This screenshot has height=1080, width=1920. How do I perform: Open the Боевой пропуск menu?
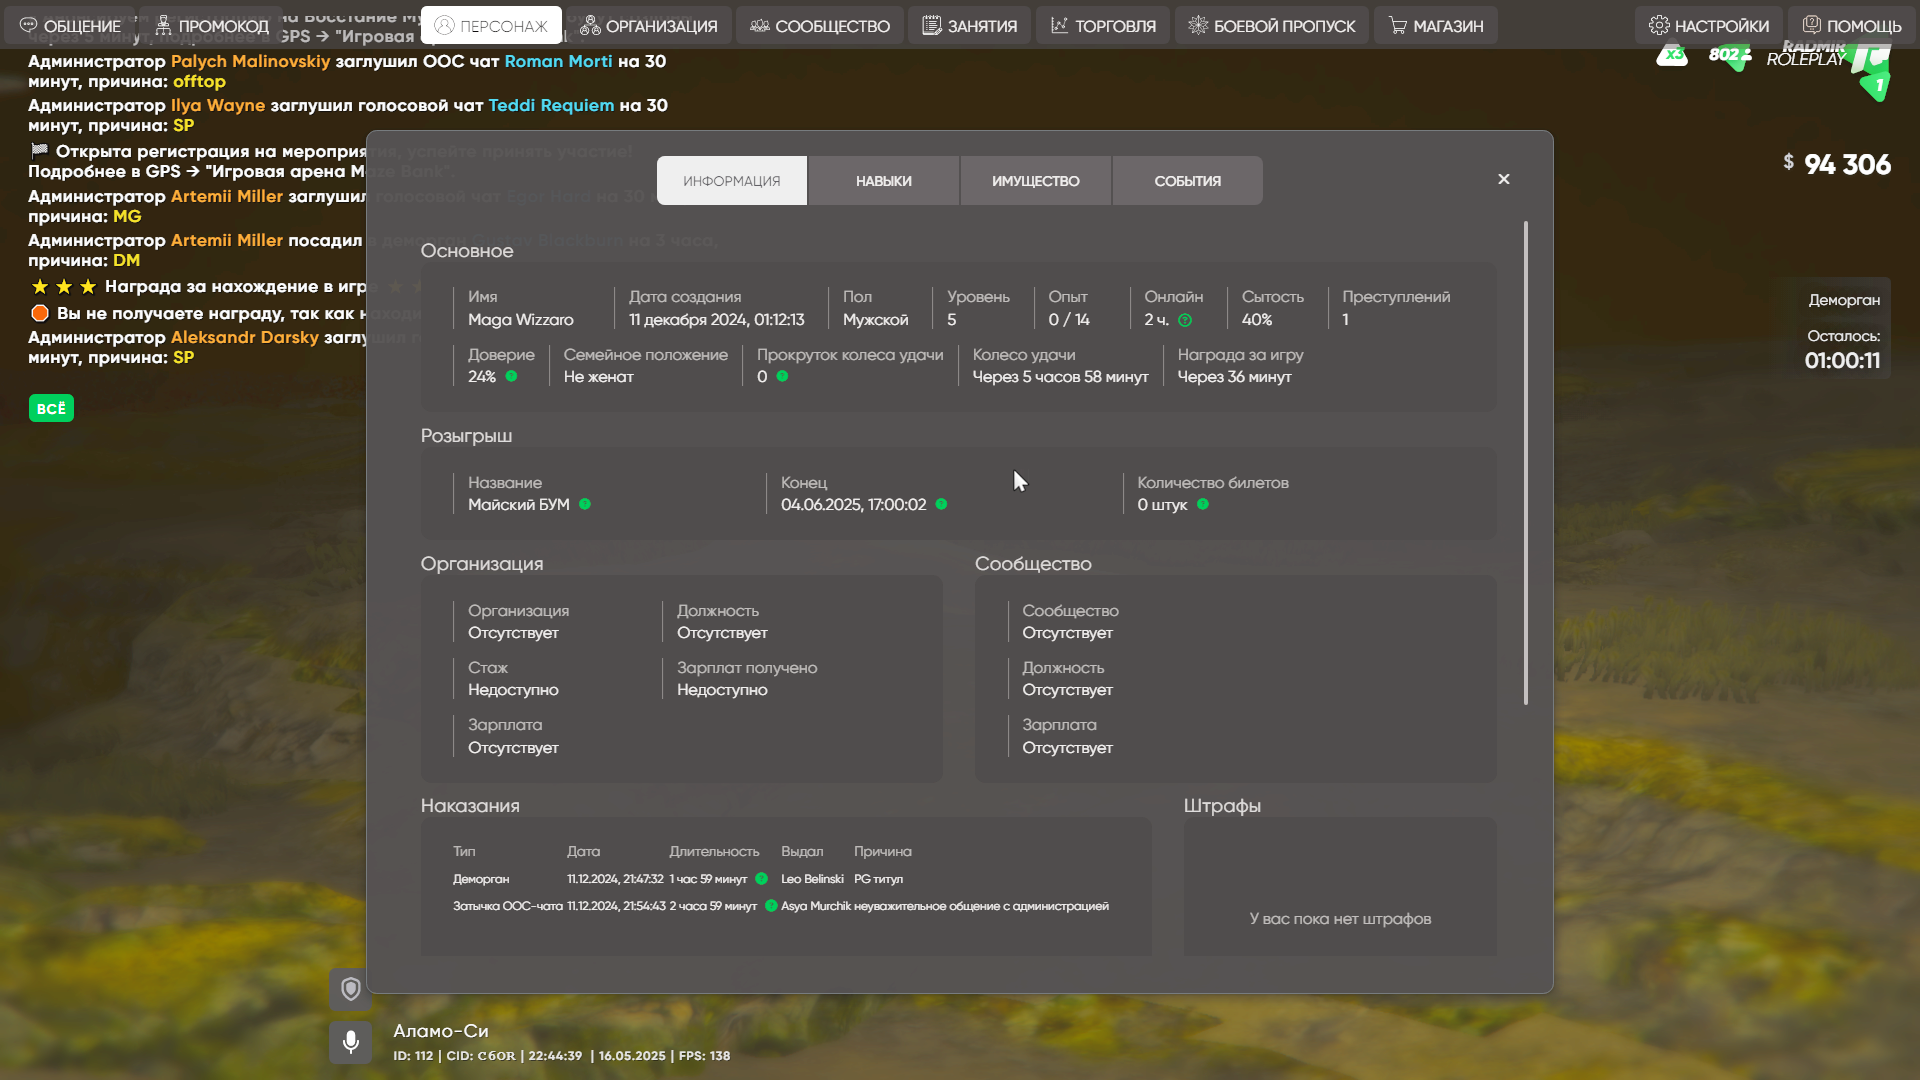(1271, 26)
